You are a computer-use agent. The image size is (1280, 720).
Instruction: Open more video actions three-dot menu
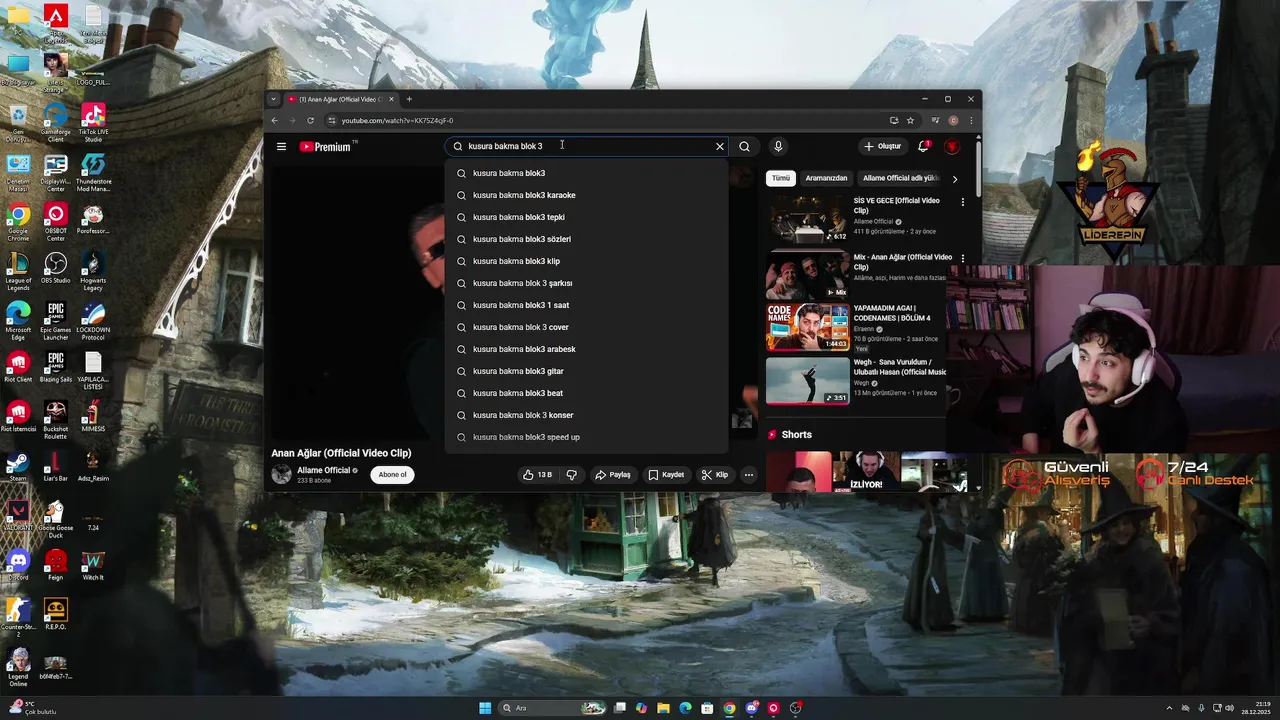748,475
